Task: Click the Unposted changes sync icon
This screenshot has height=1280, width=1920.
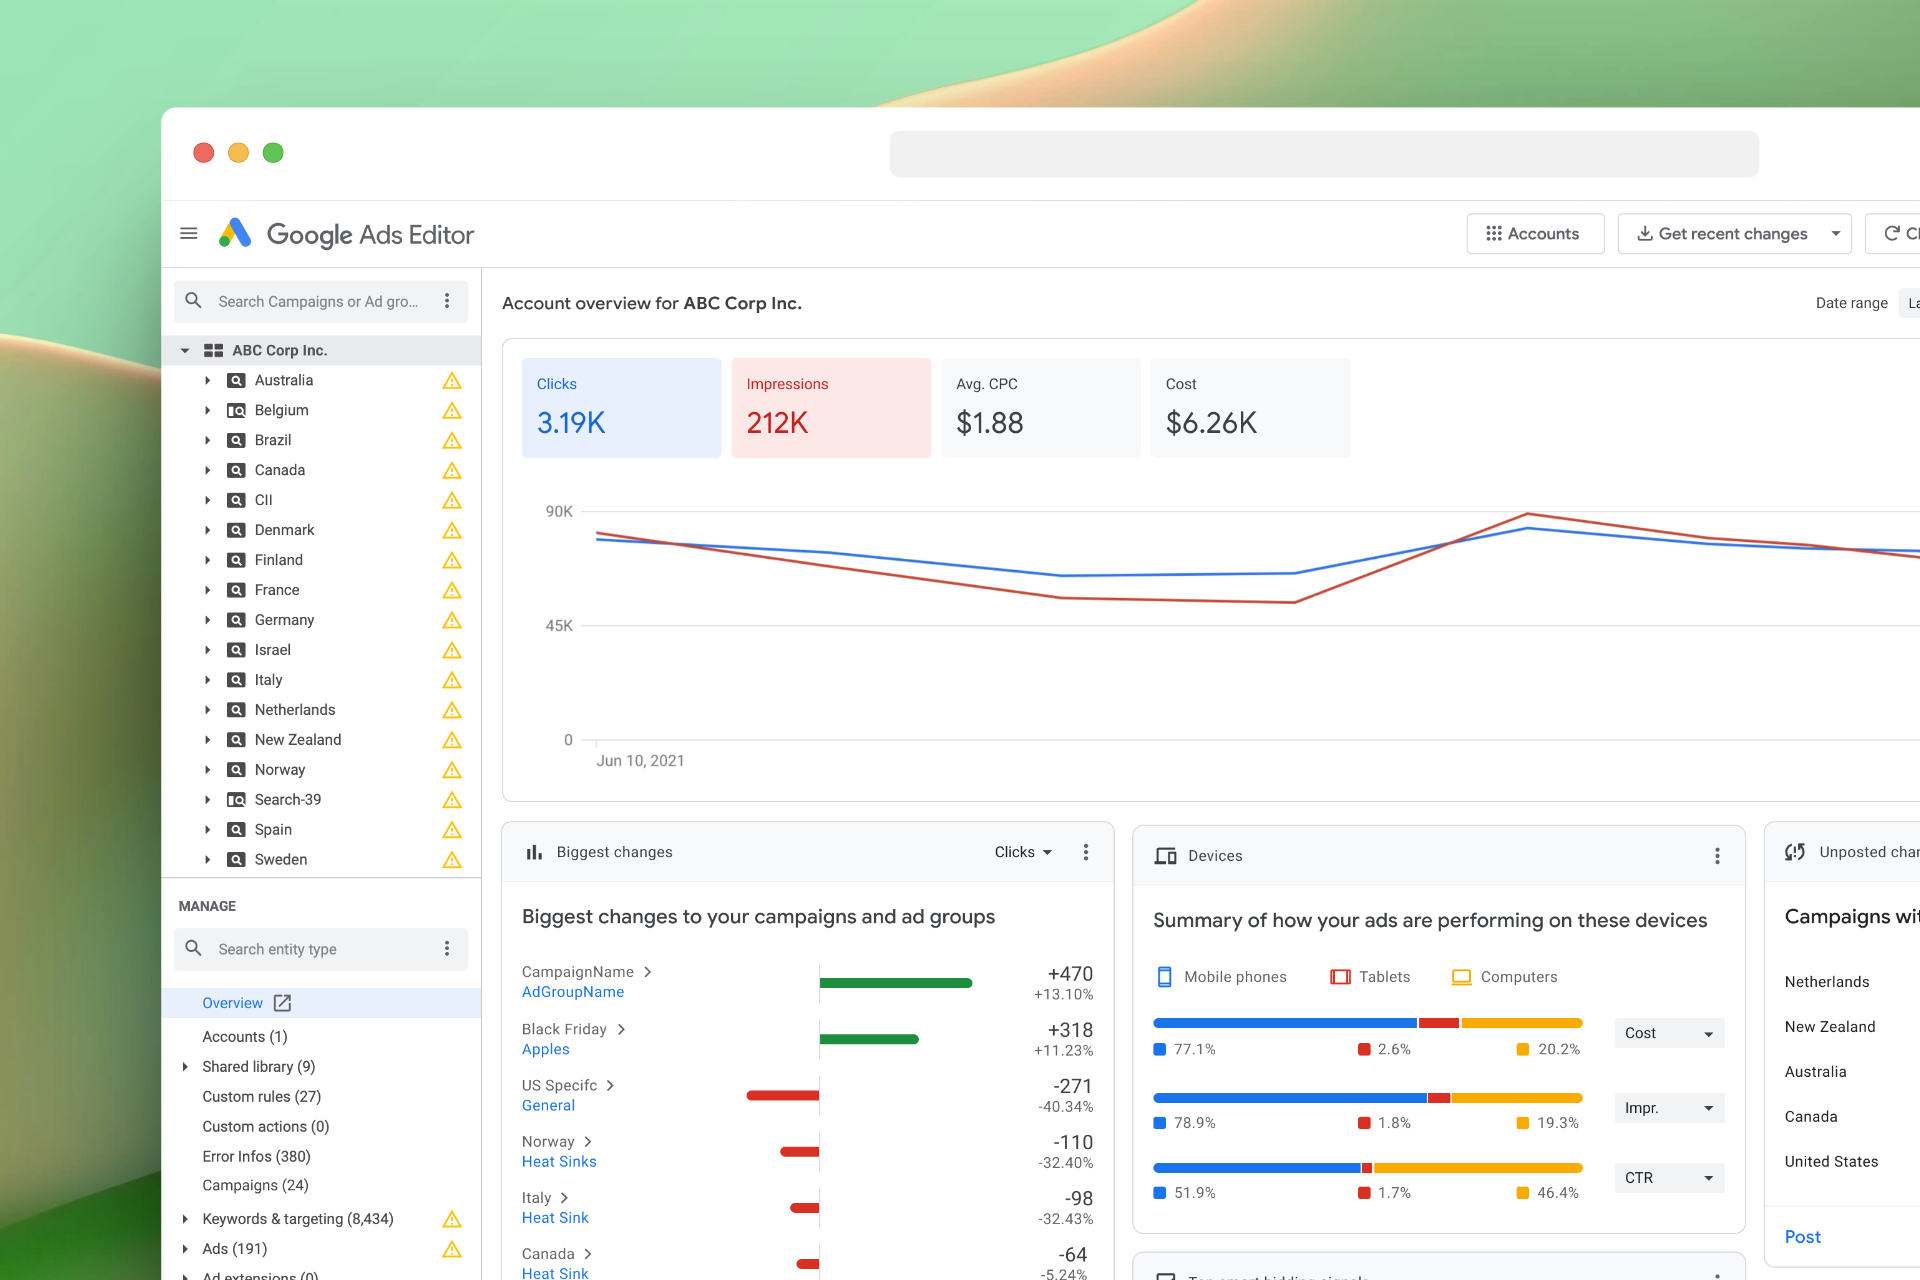Action: tap(1795, 852)
